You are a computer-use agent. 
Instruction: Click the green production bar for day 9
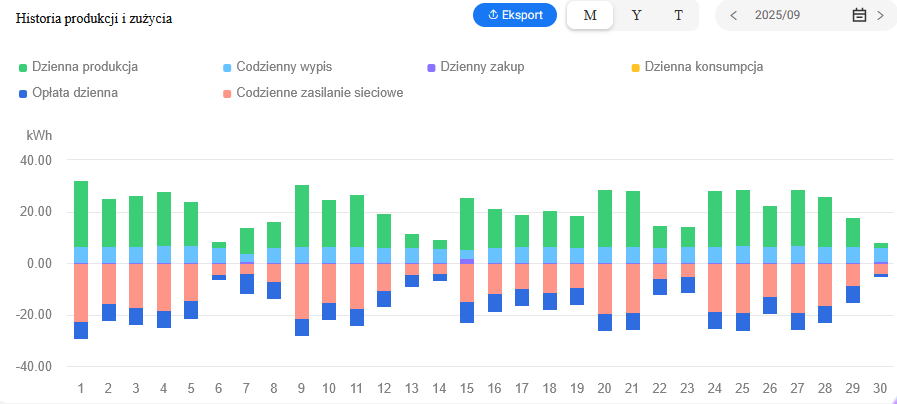pos(301,216)
